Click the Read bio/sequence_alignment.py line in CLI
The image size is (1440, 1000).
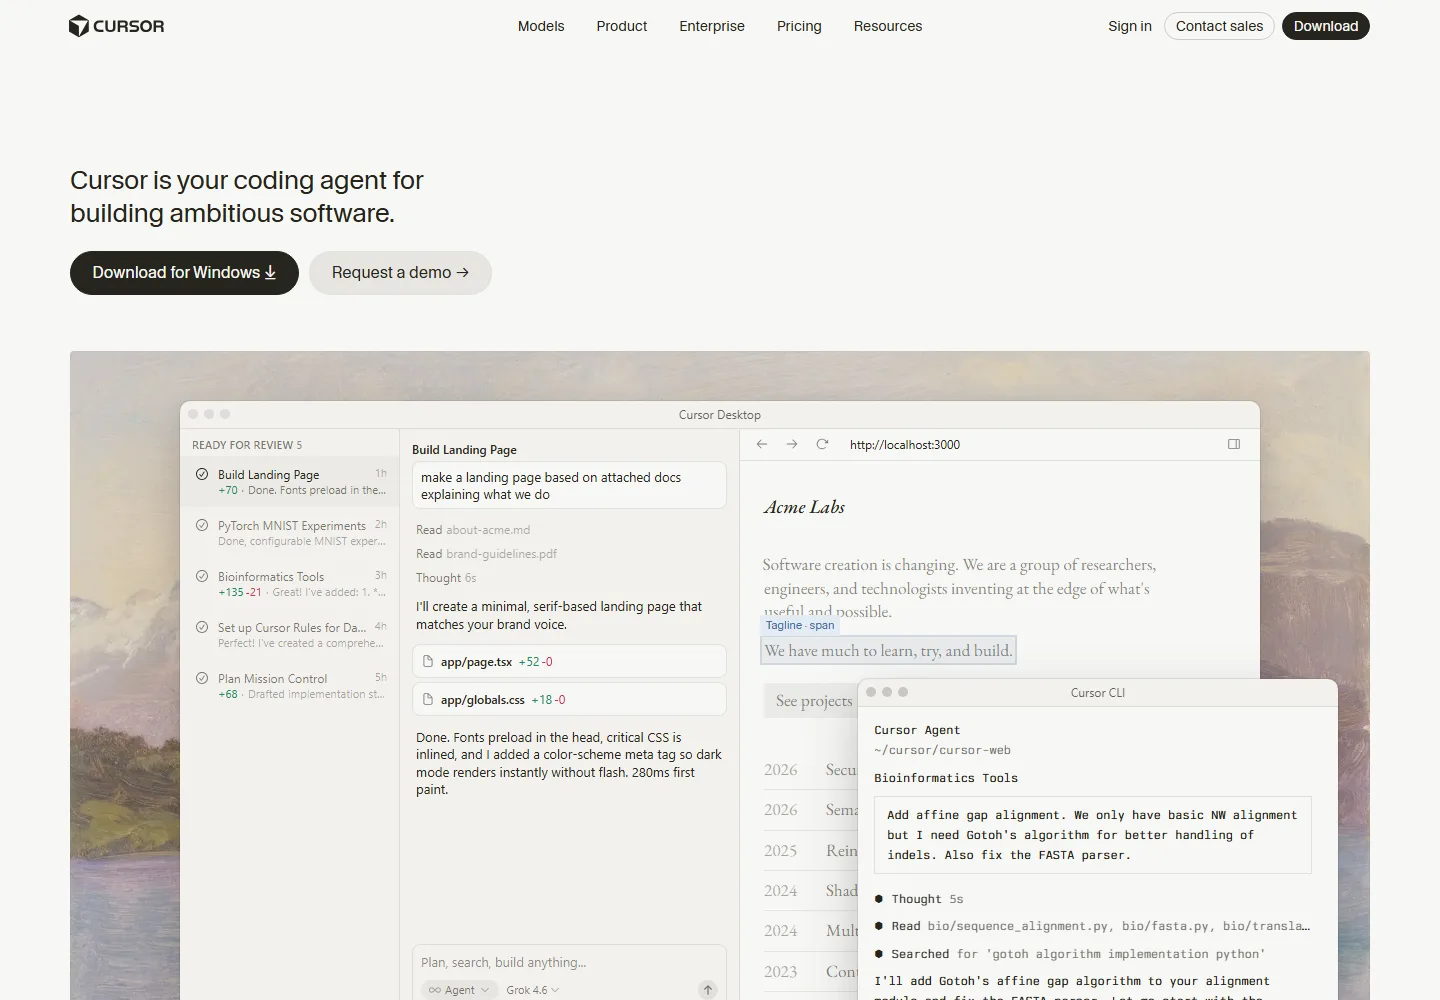(1092, 926)
